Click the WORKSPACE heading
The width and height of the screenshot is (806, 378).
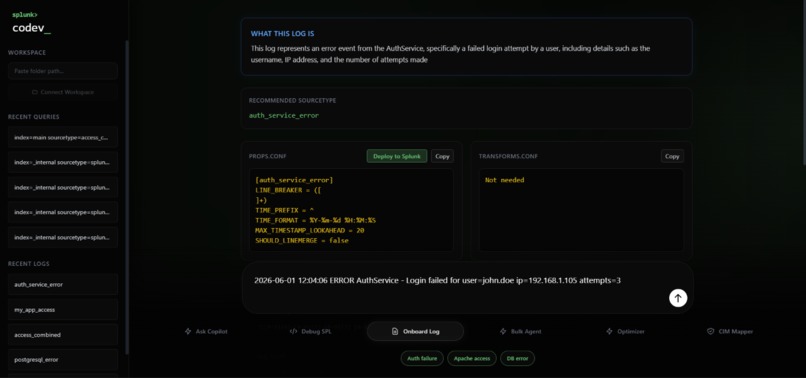27,52
